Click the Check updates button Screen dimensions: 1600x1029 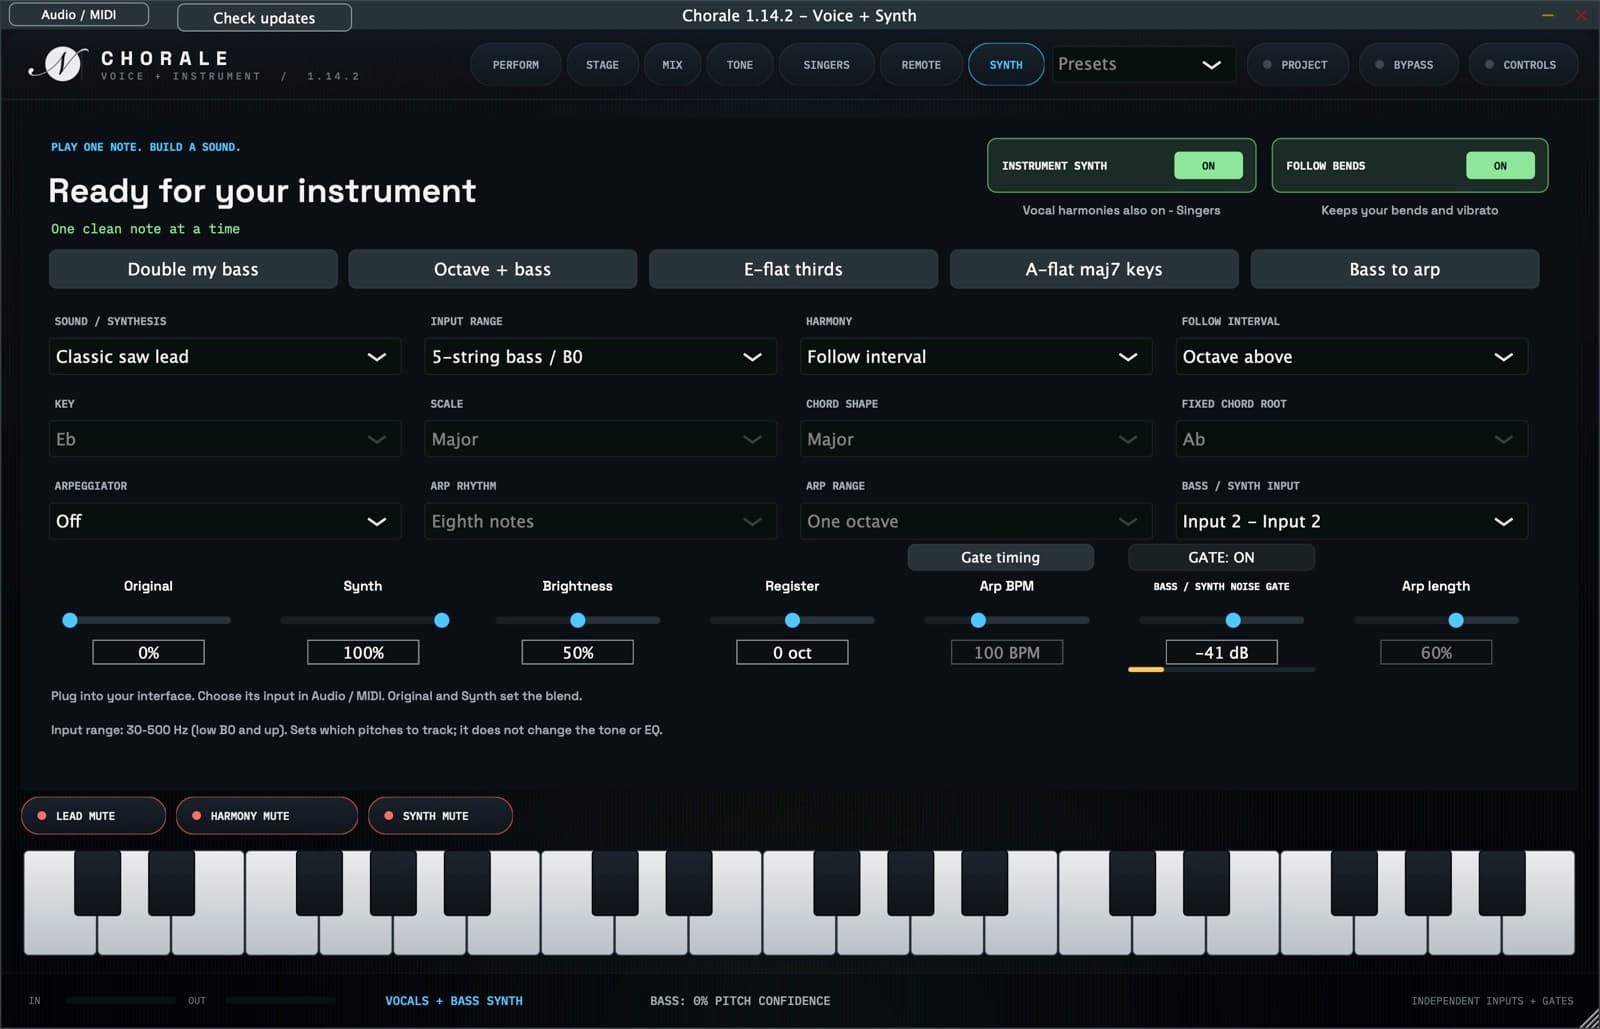click(x=264, y=17)
